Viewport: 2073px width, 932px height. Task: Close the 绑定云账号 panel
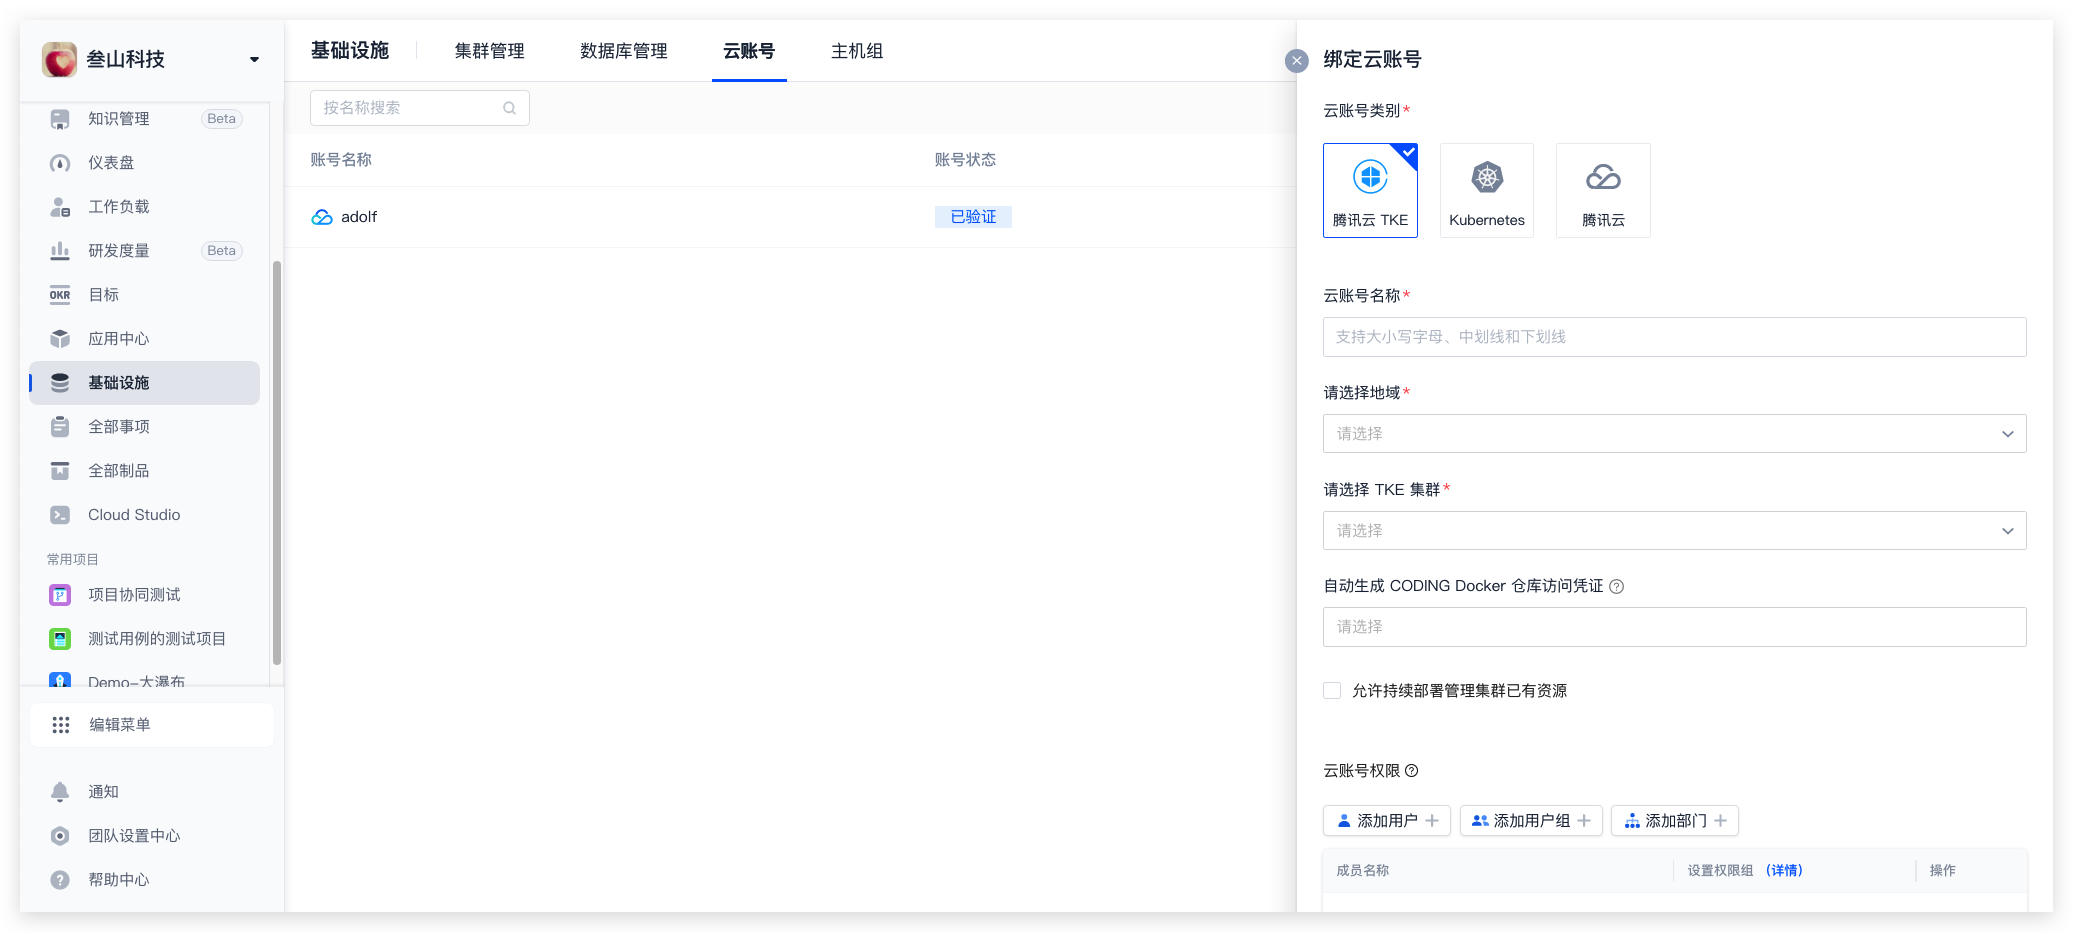coord(1297,61)
